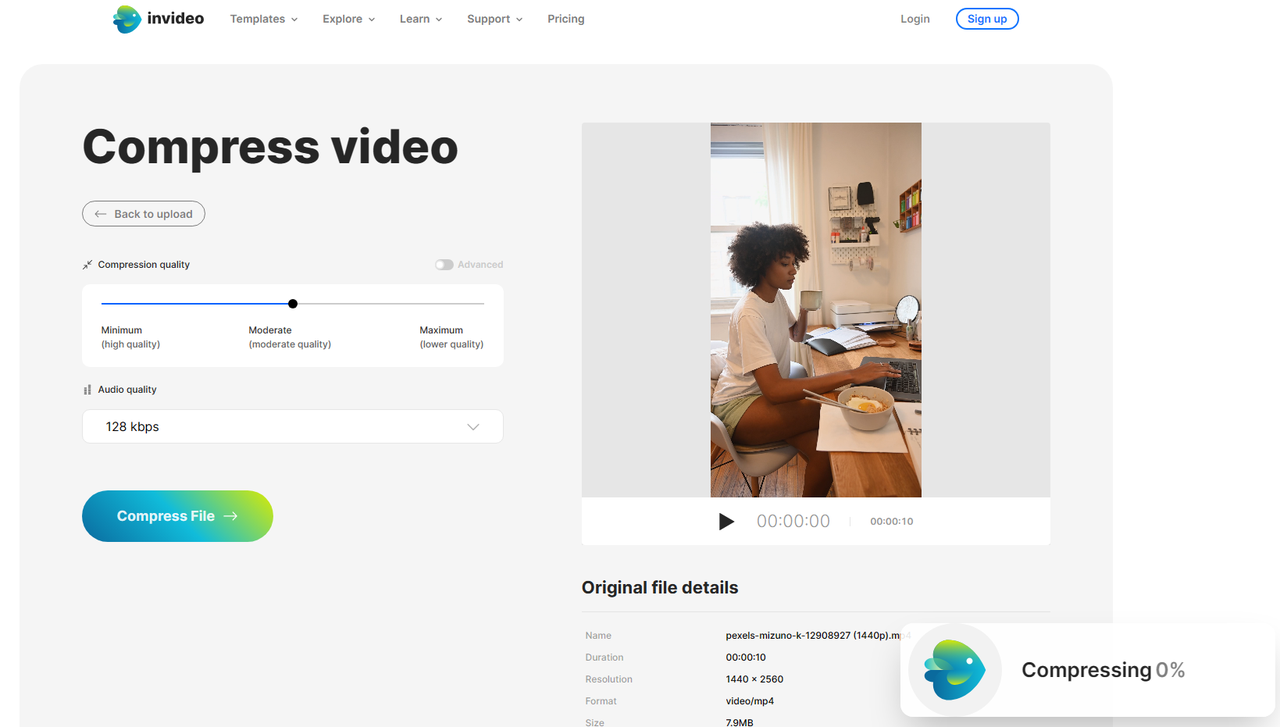Image resolution: width=1280 pixels, height=727 pixels.
Task: Open the 128 kbps audio quality dropdown
Action: point(292,426)
